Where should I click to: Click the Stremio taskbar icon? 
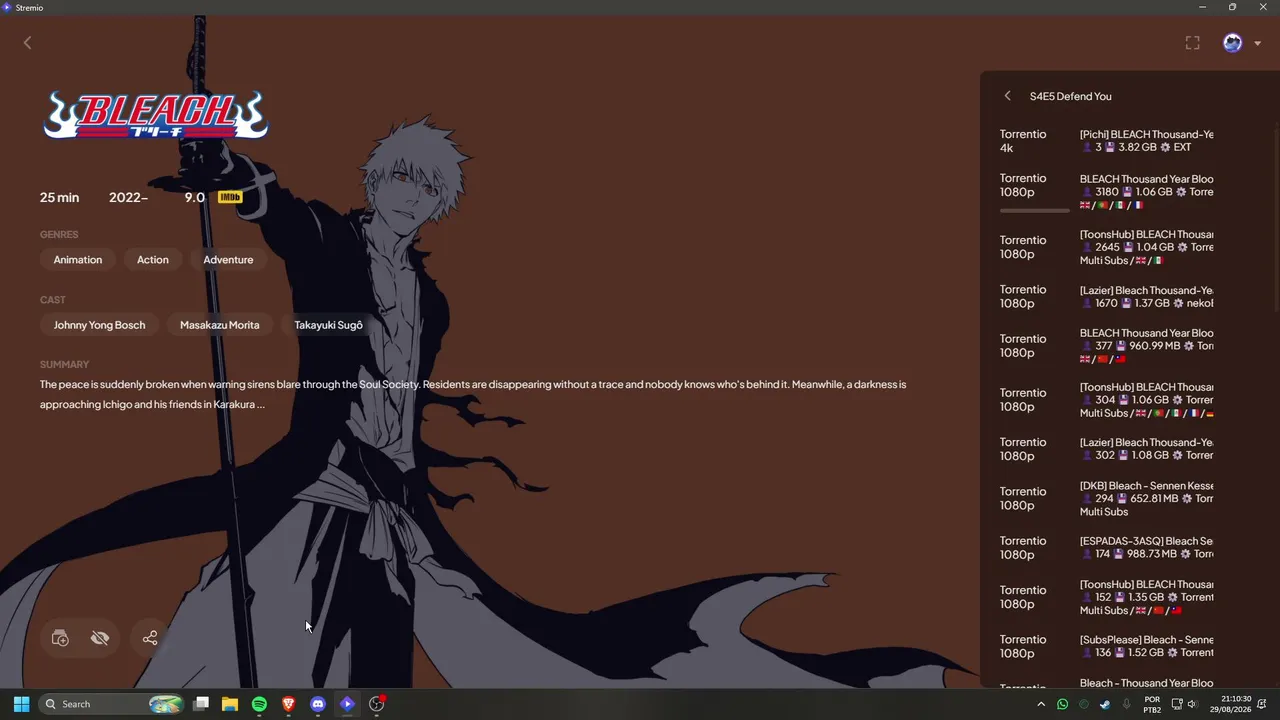[347, 704]
